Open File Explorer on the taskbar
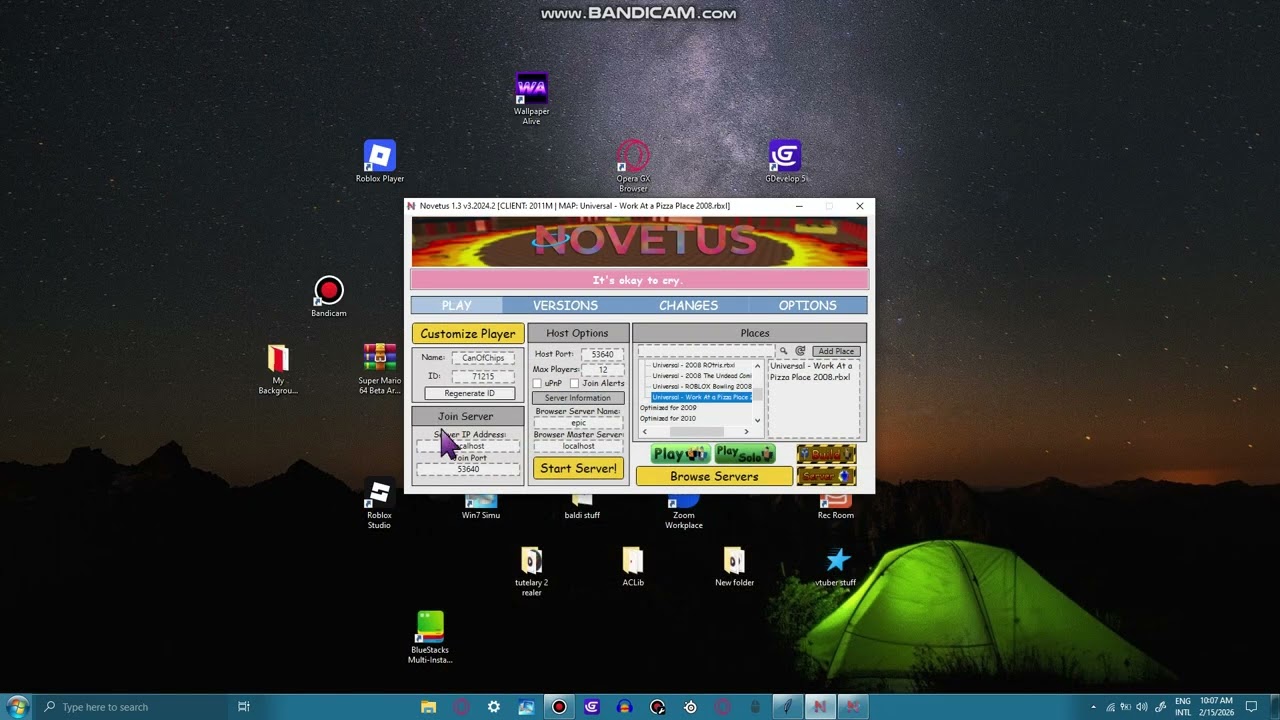The width and height of the screenshot is (1280, 720). pyautogui.click(x=428, y=707)
